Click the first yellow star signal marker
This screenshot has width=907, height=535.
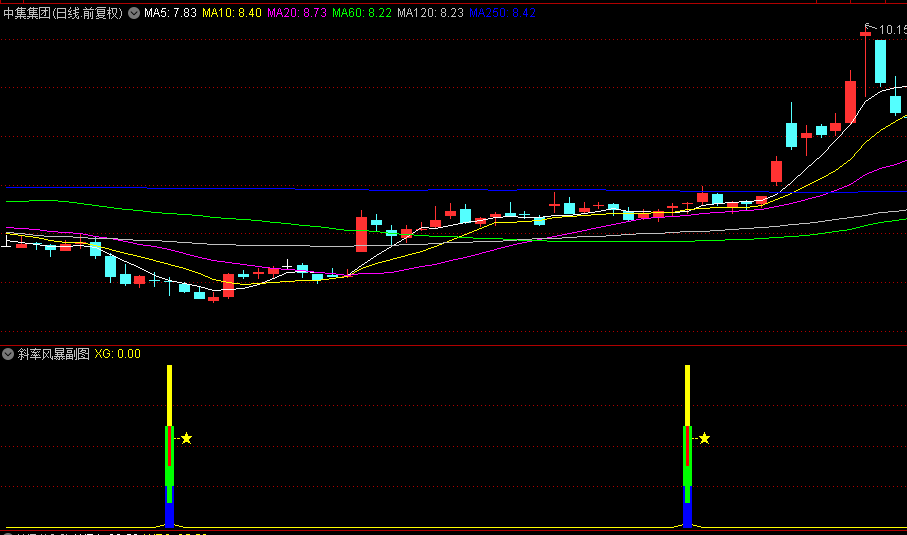coord(186,438)
